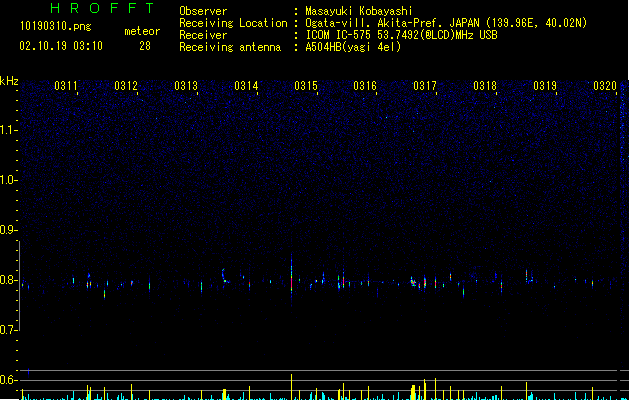
Task: Click the 0311 time marker
Action: [66, 86]
